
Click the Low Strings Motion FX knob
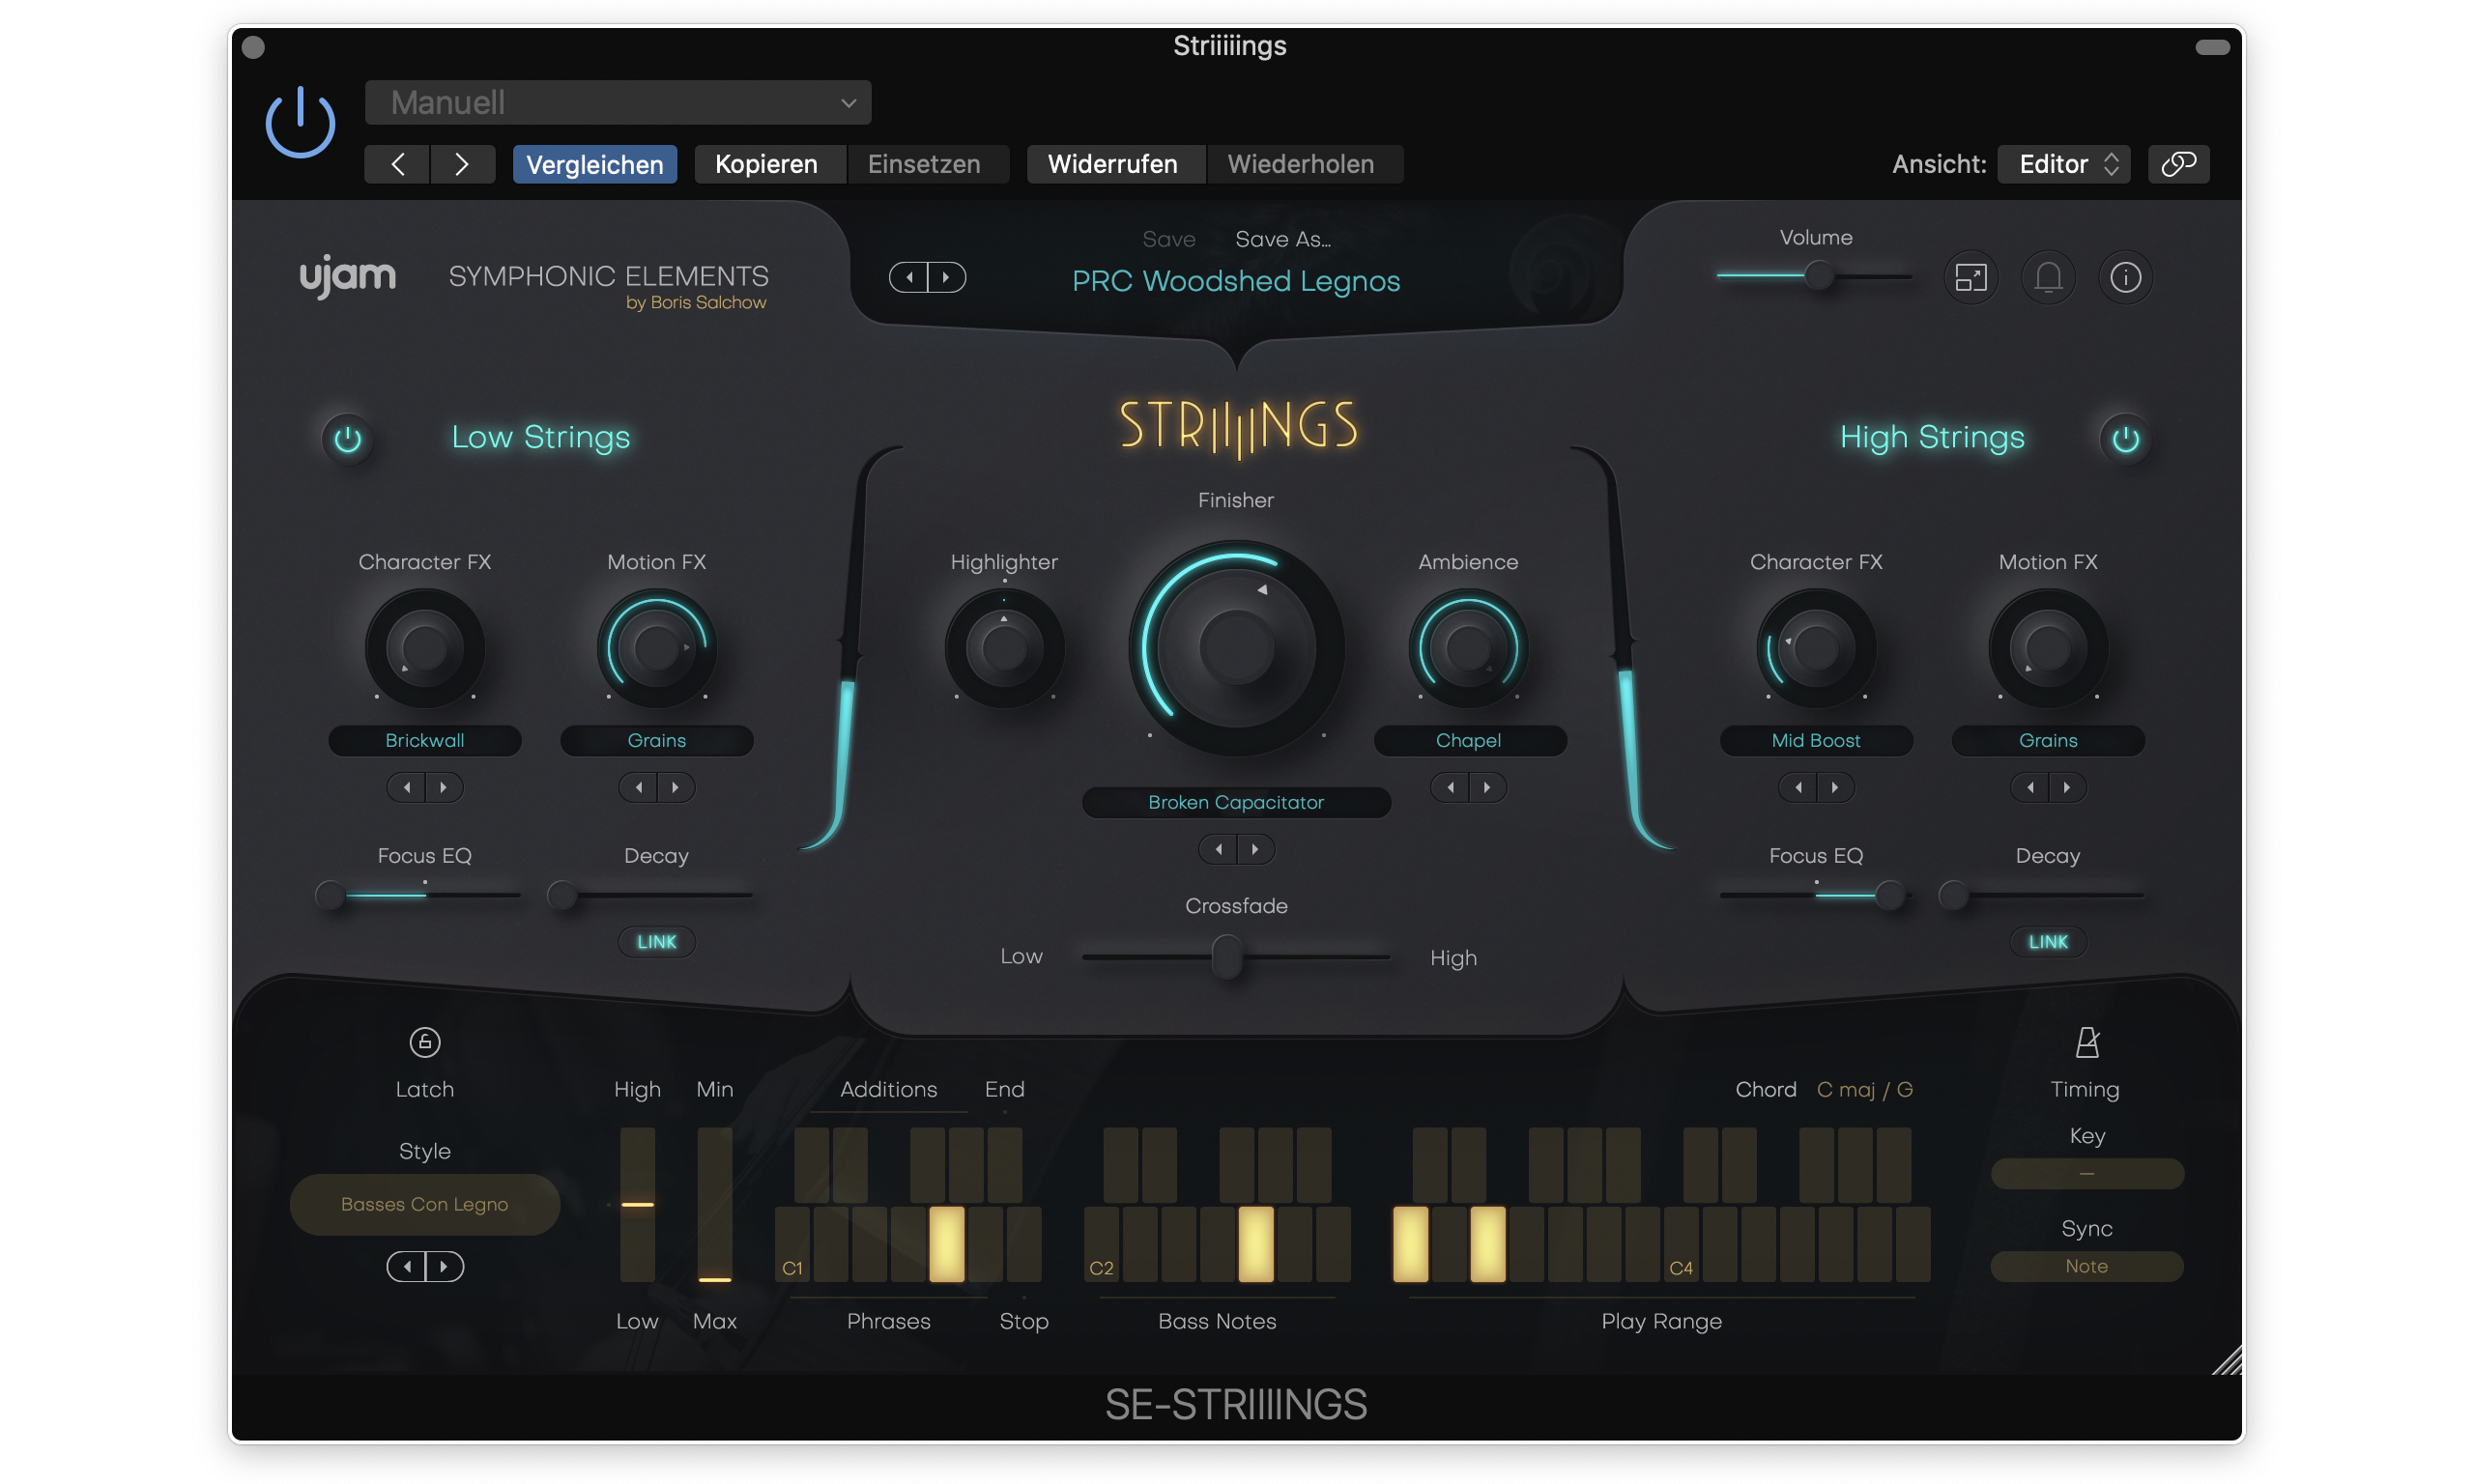click(x=656, y=648)
